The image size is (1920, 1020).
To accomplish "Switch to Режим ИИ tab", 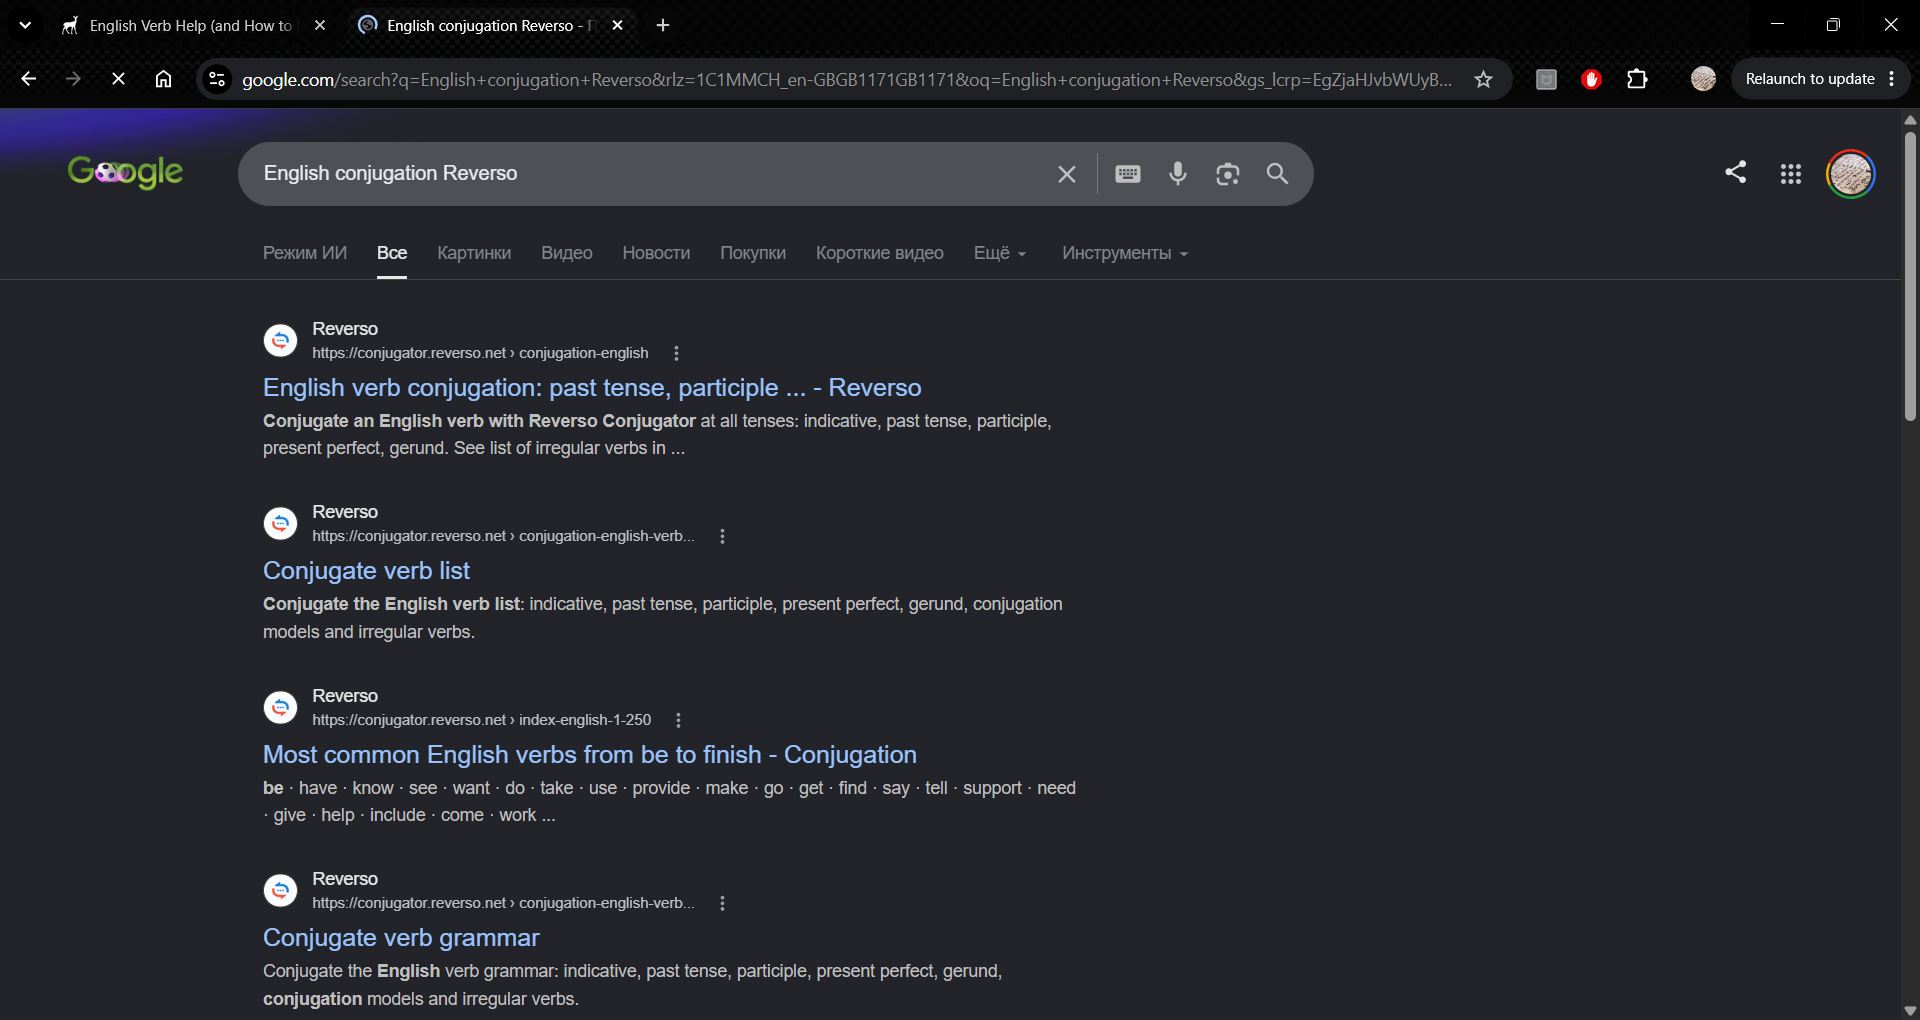I will (x=305, y=253).
